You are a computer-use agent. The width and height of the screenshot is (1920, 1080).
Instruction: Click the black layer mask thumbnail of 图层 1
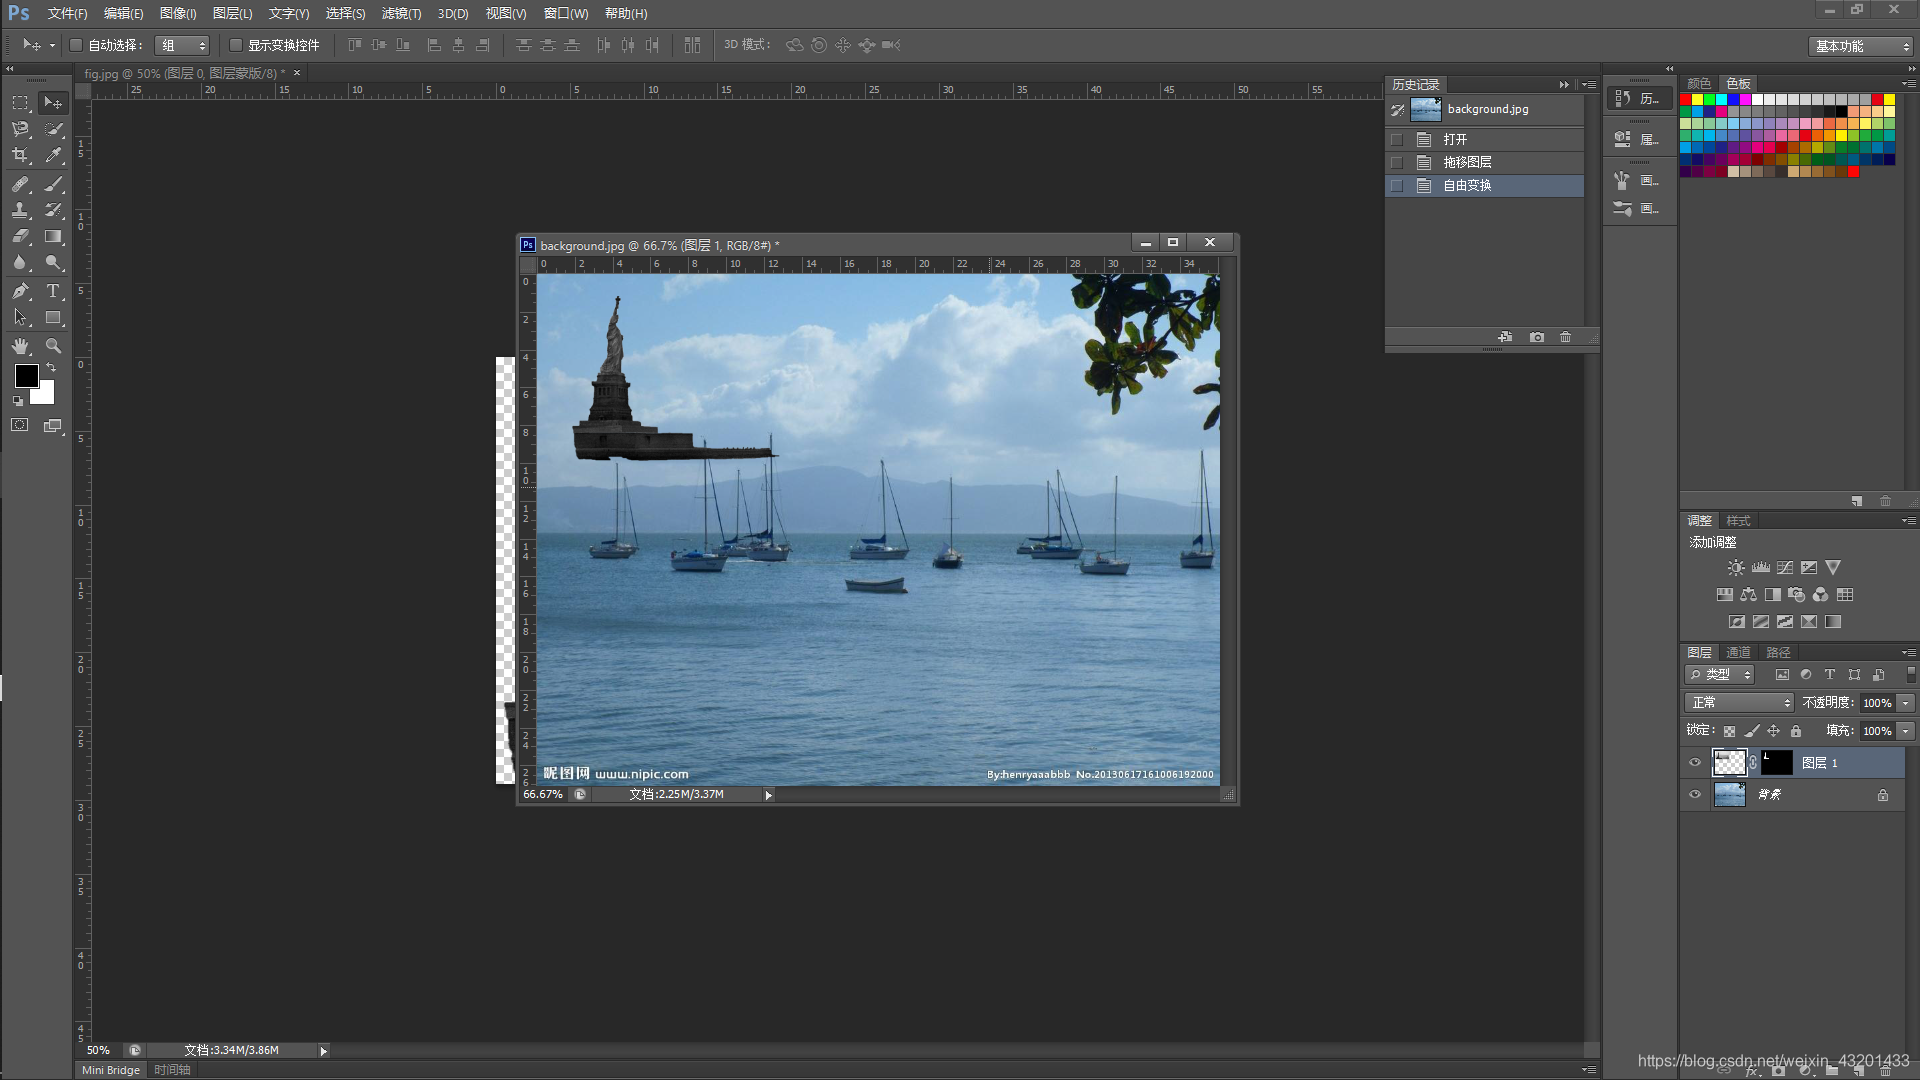click(x=1776, y=763)
